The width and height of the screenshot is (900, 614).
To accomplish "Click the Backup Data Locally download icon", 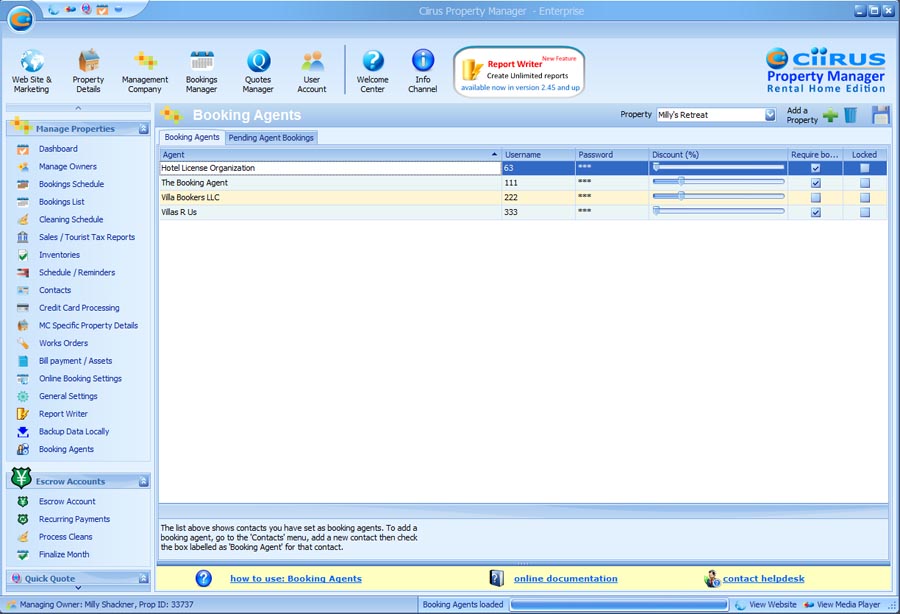I will coord(23,432).
